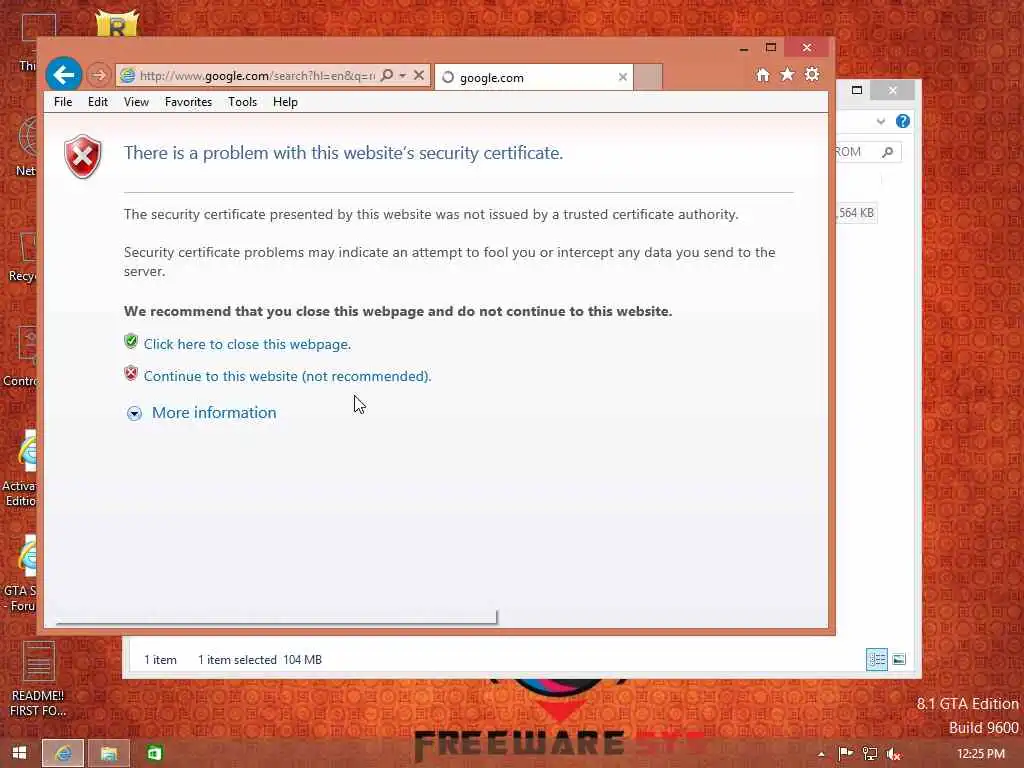
Task: Click the '1 item' status bar text
Action: pos(161,660)
